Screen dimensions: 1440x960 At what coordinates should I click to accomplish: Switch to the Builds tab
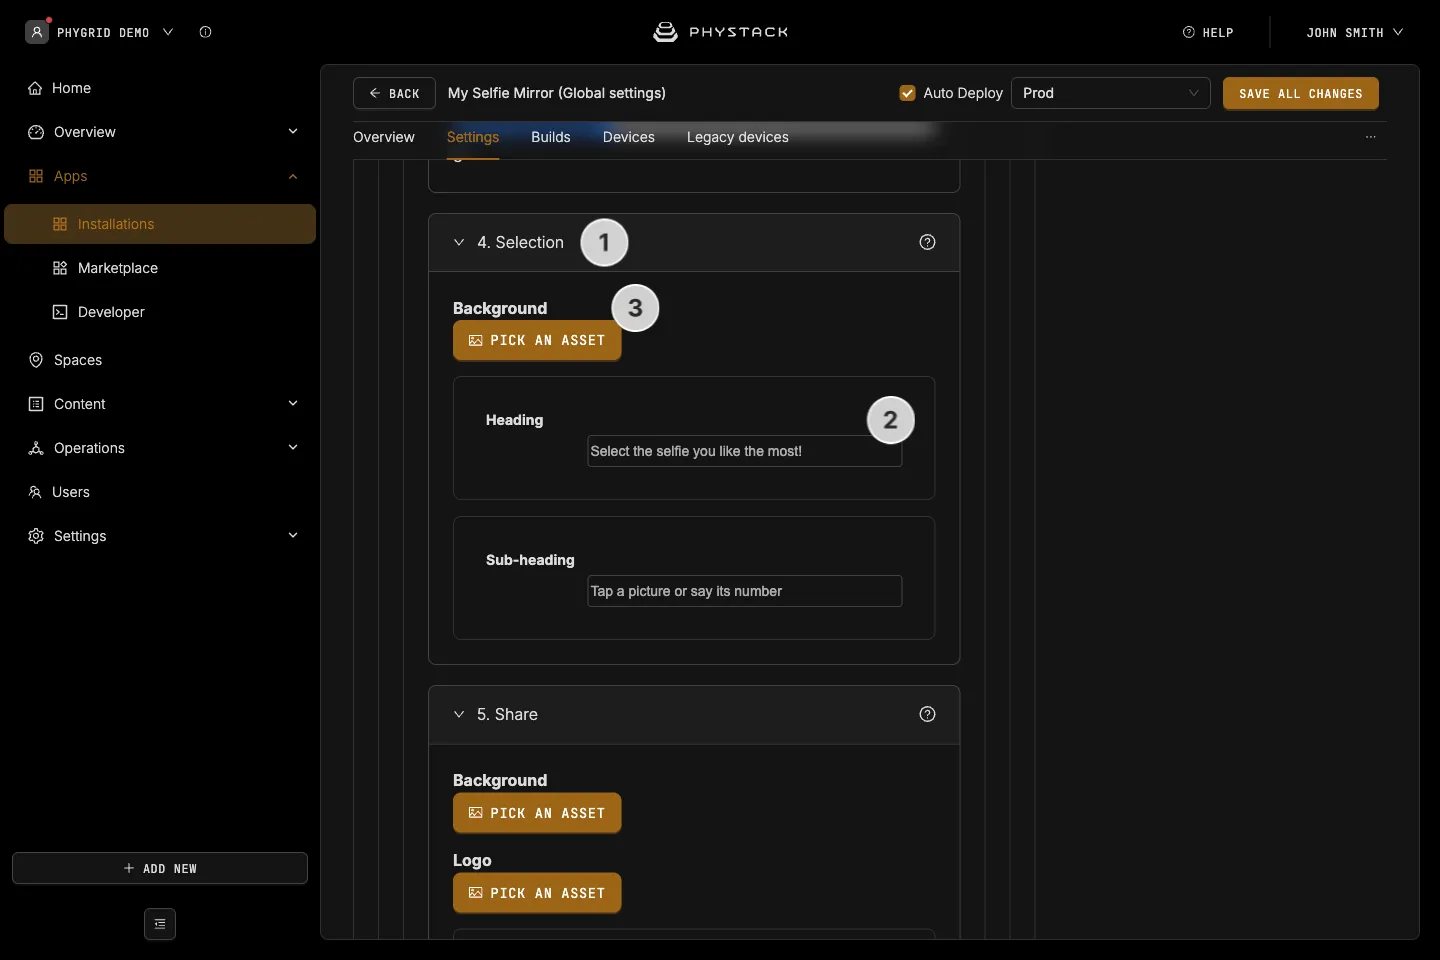[551, 137]
